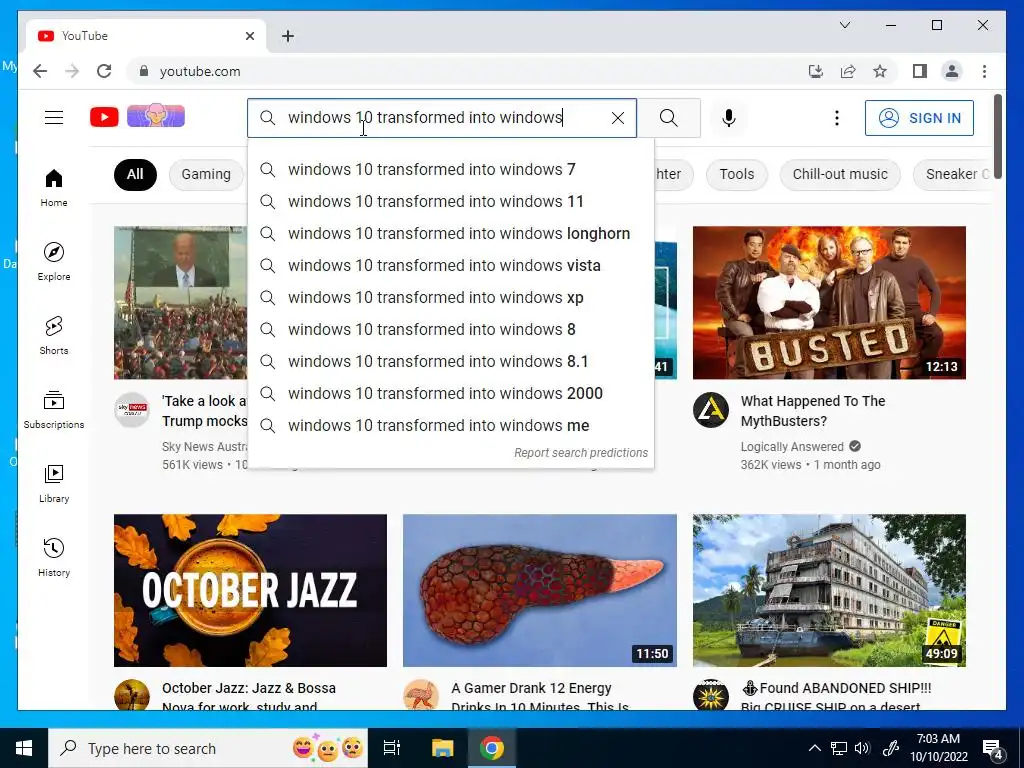1024x768 pixels.
Task: Select the Sneaker filter chip
Action: click(953, 174)
